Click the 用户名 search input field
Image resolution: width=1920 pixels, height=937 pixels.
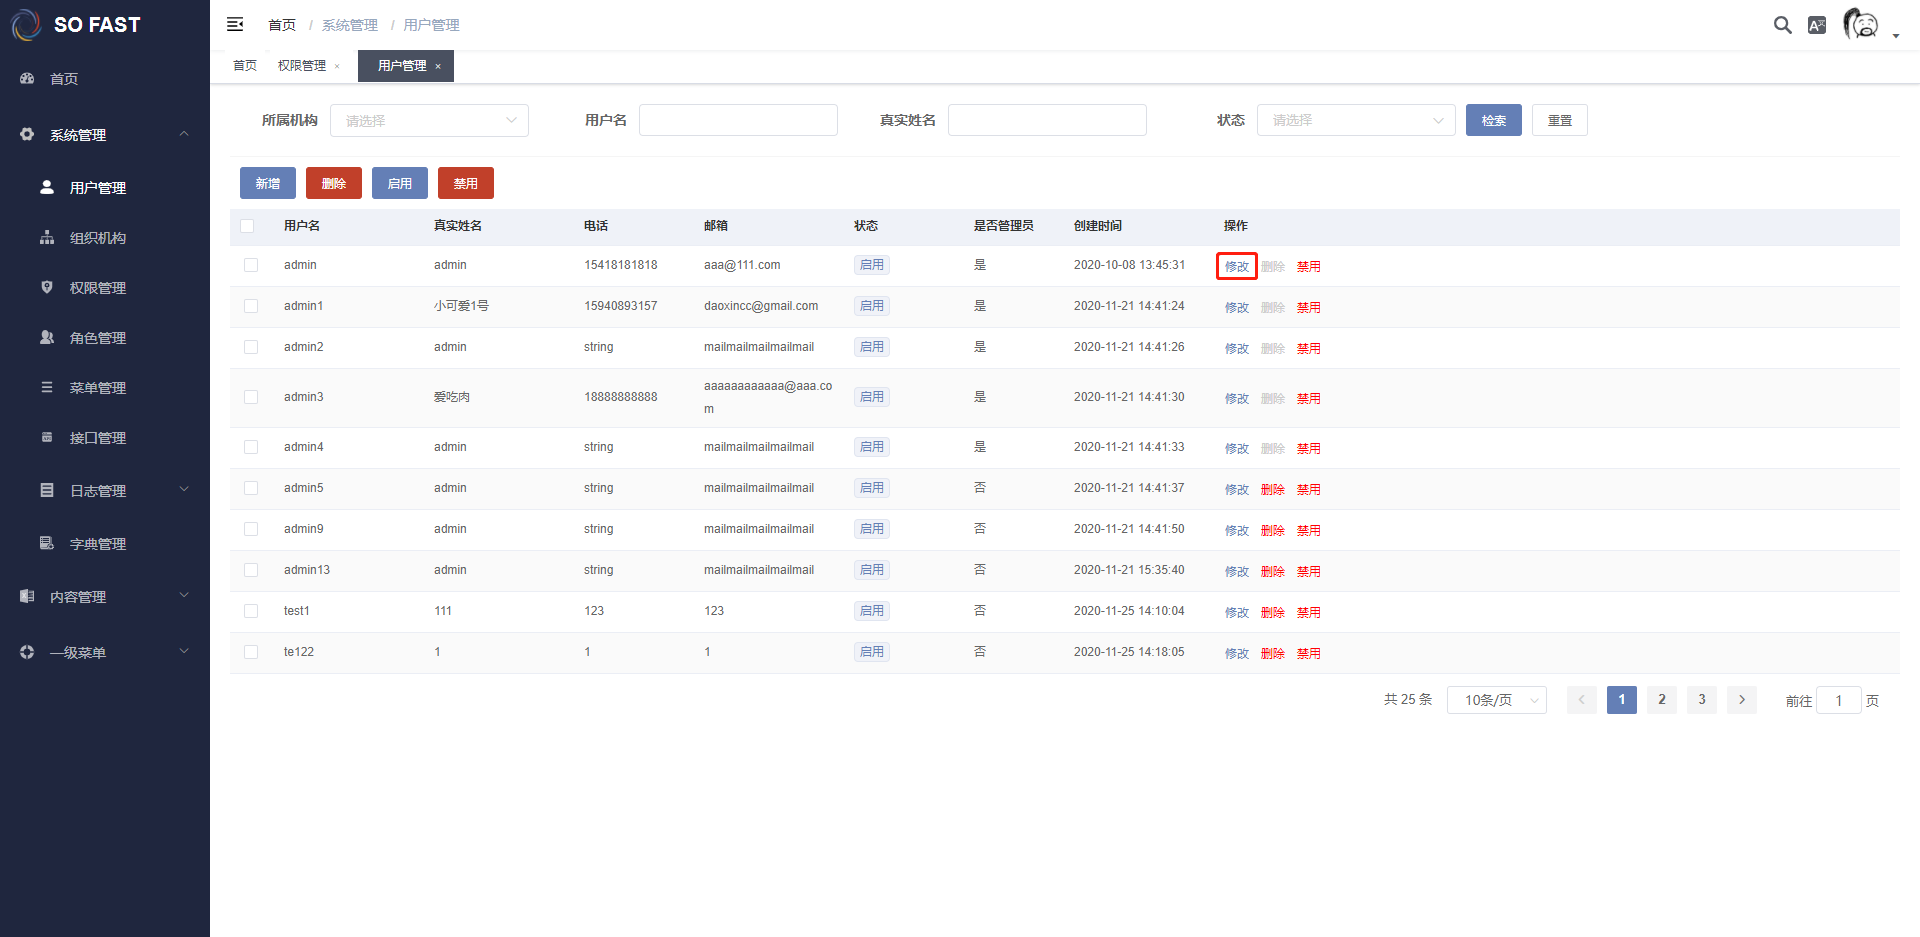pyautogui.click(x=738, y=120)
